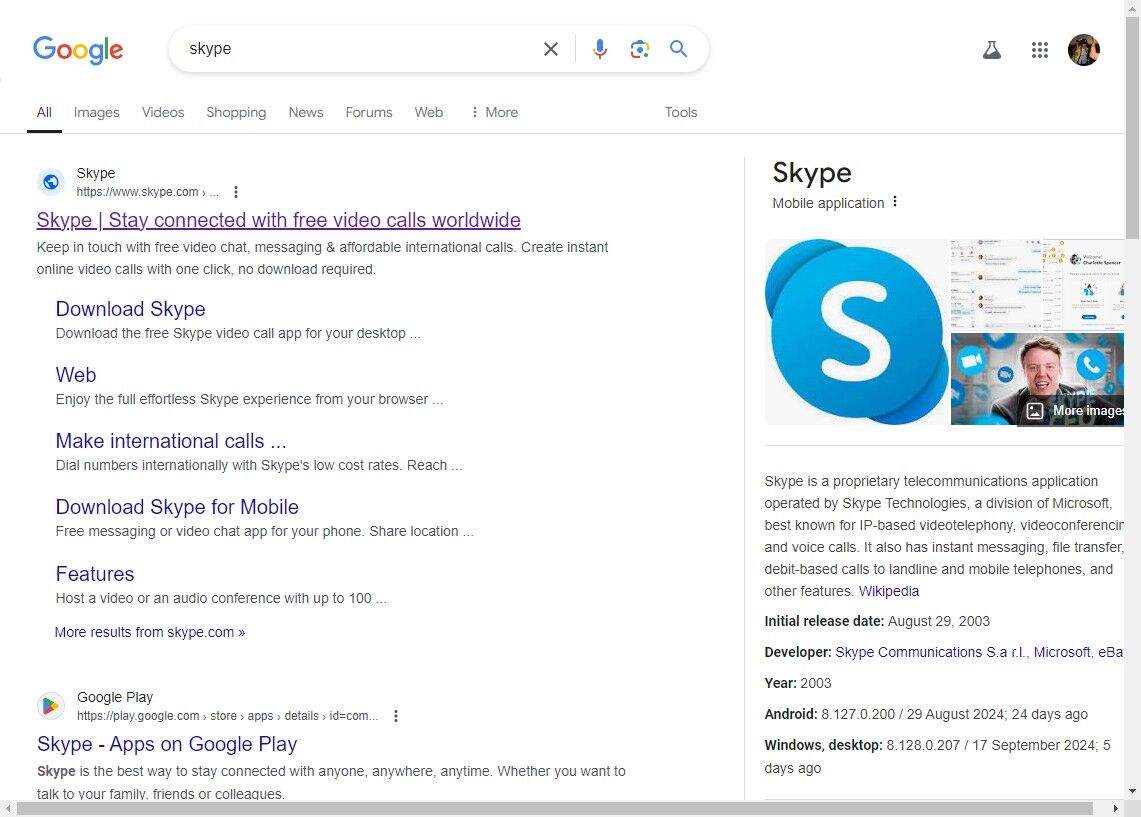The width and height of the screenshot is (1141, 817).
Task: Open Search Labs flask icon
Action: tap(992, 49)
